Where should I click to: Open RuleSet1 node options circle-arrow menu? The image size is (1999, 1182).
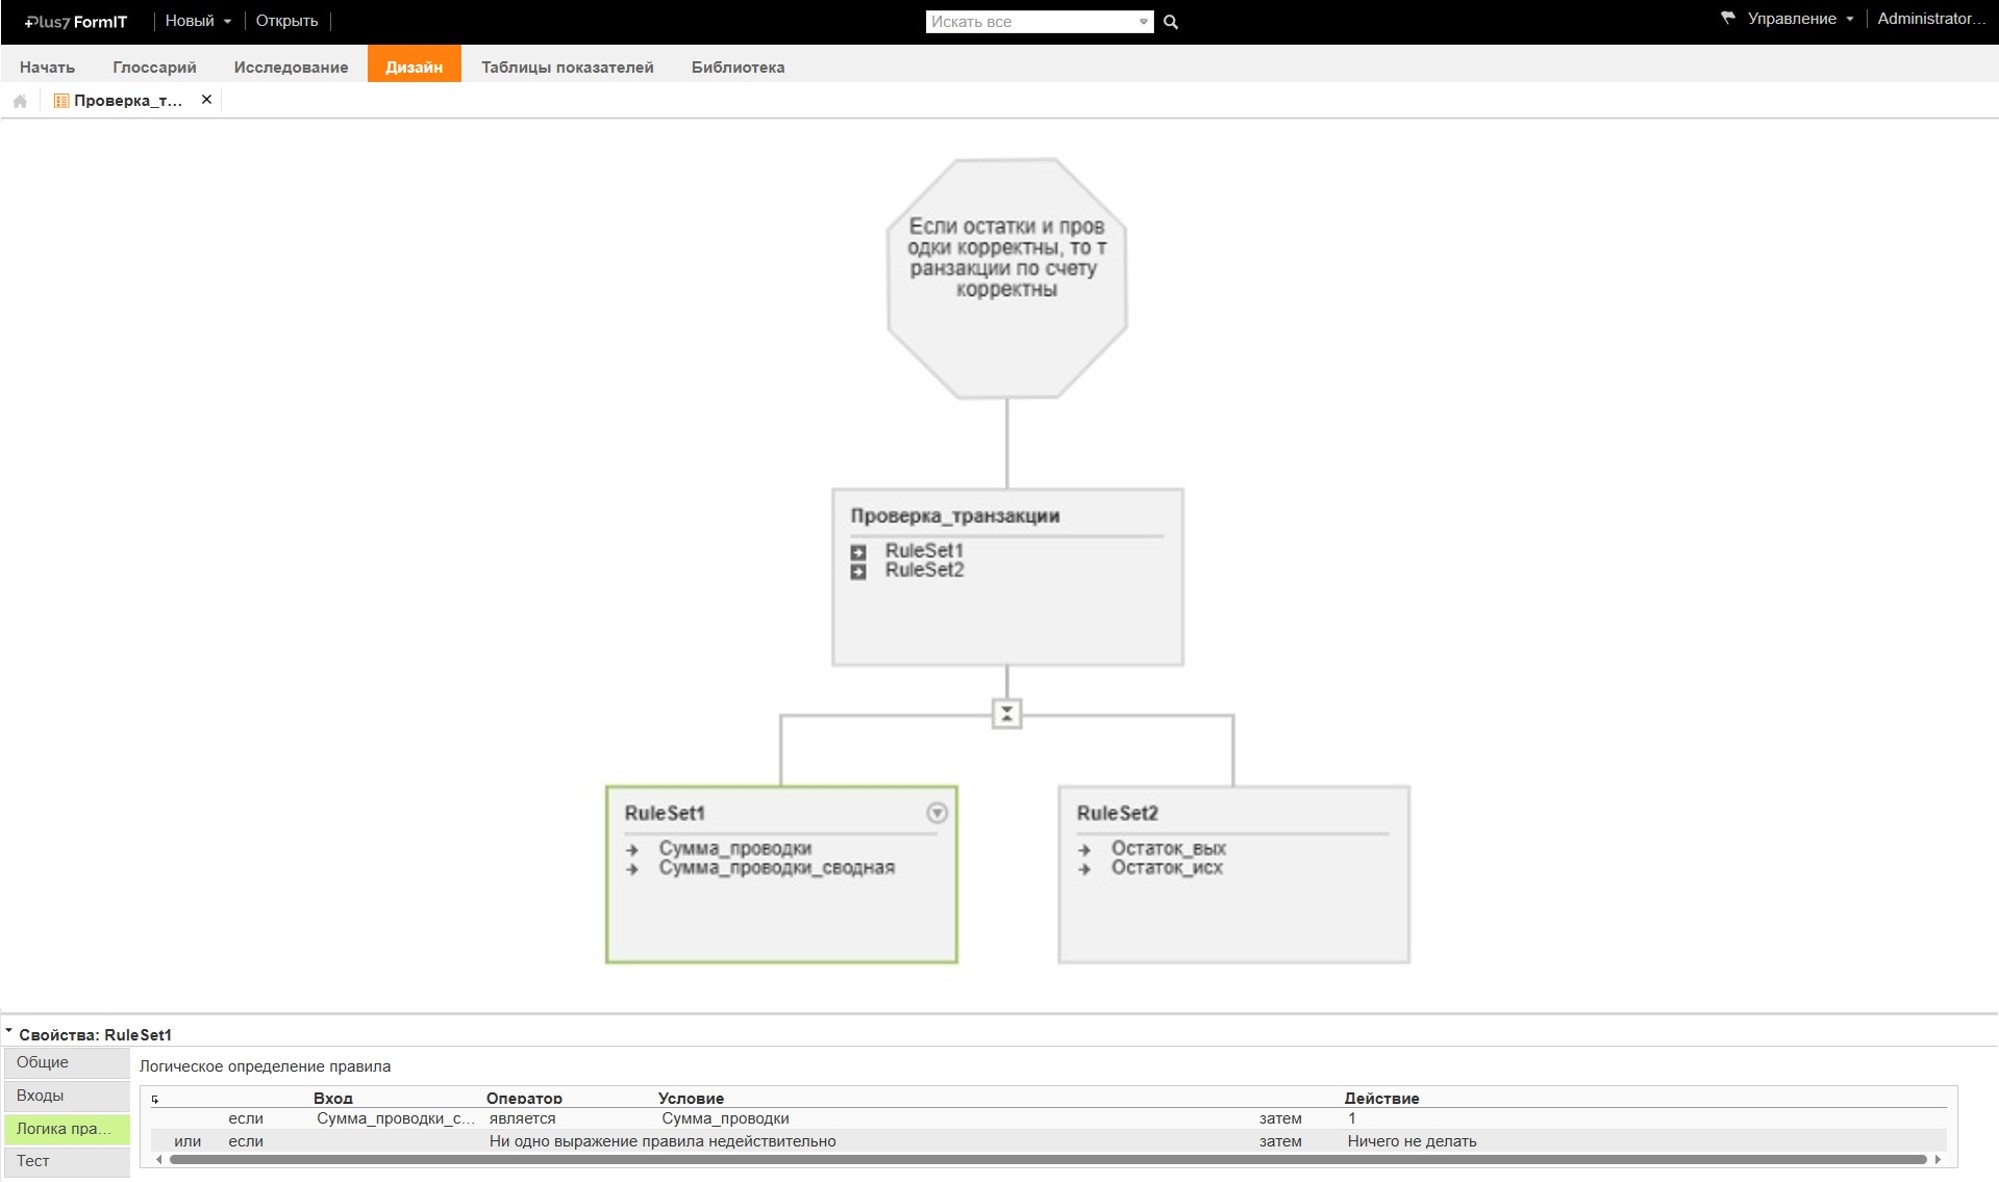(936, 813)
